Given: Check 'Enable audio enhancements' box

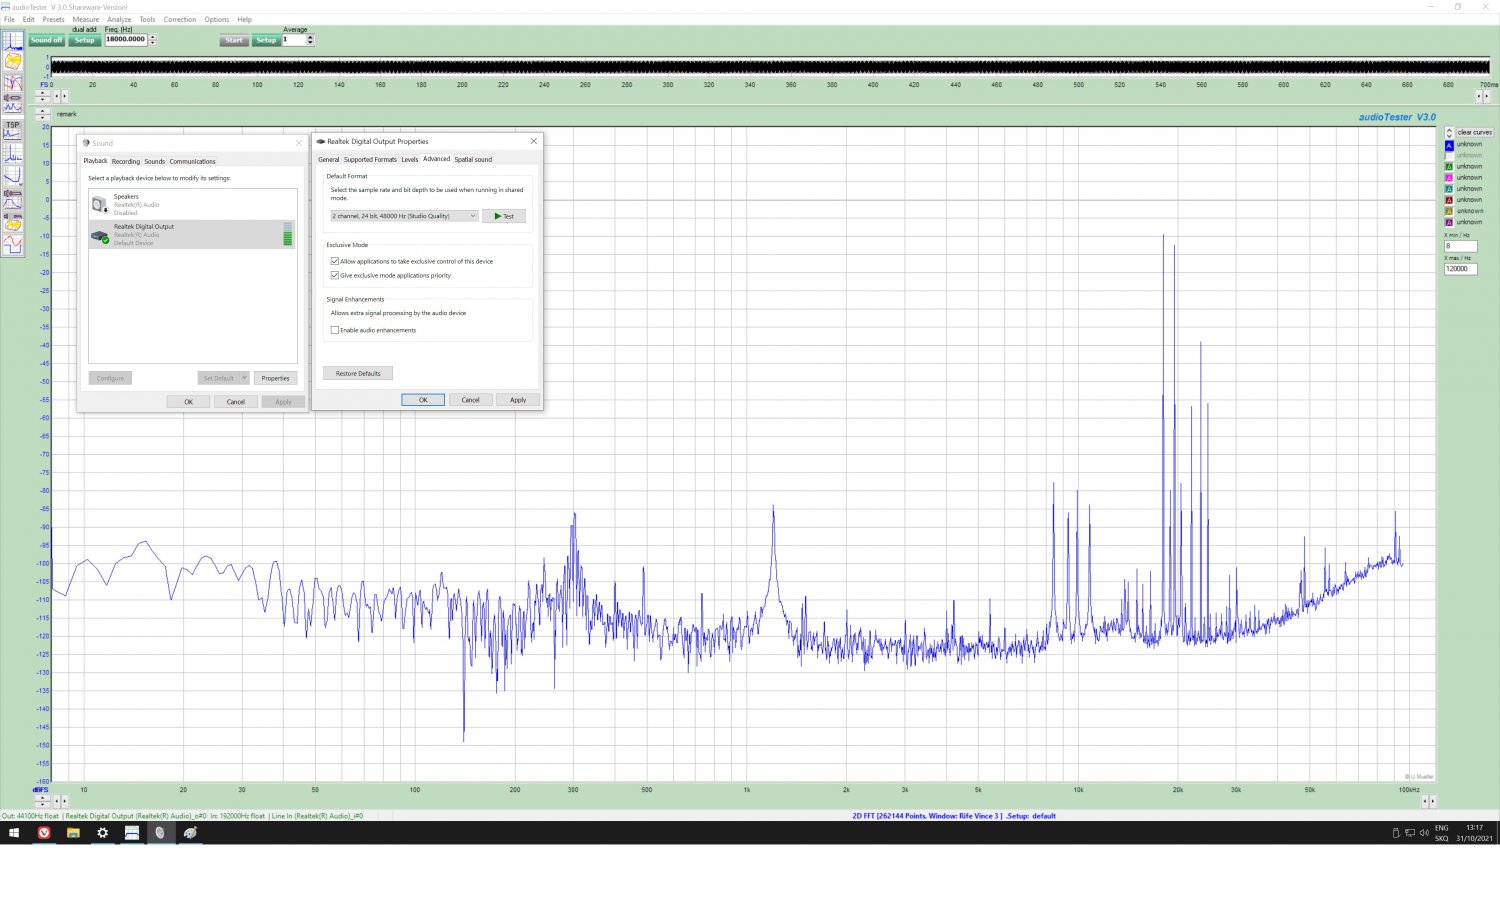Looking at the screenshot, I should click(x=335, y=330).
